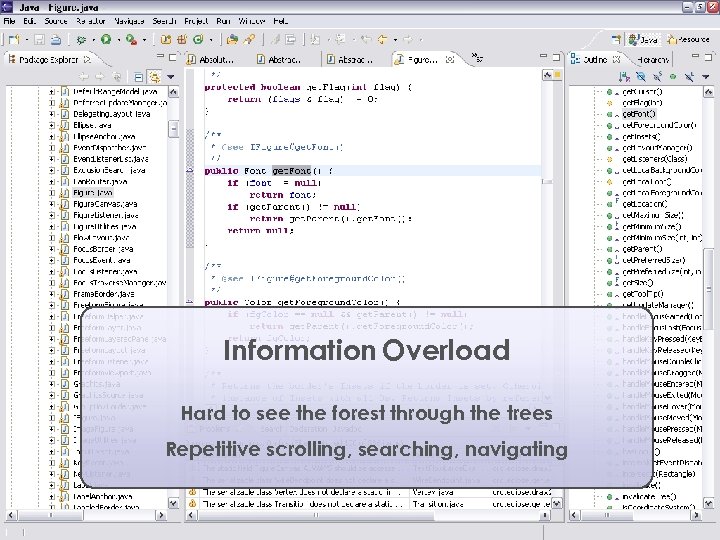Image resolution: width=720 pixels, height=540 pixels.
Task: Click Collapse All in Package Explorer
Action: [139, 77]
